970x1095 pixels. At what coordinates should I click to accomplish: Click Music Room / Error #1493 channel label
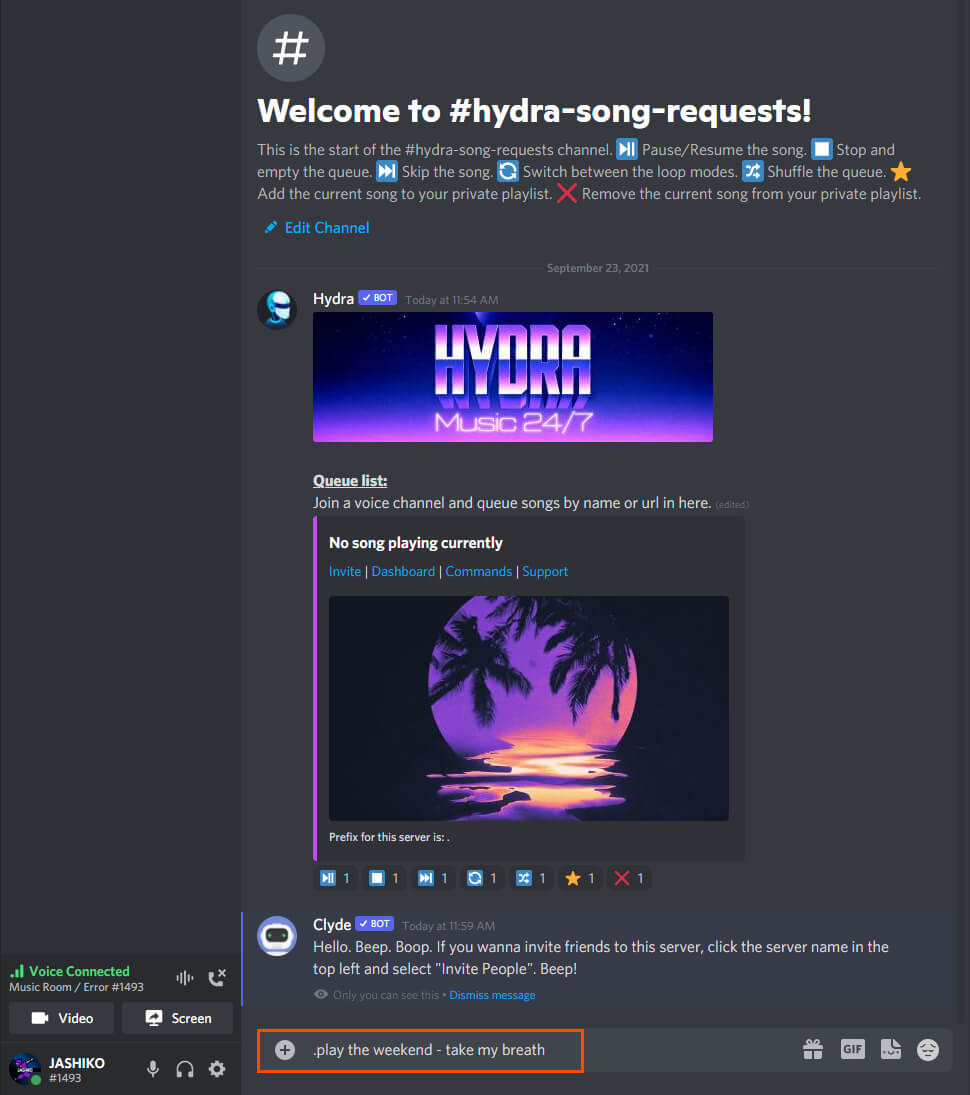tap(76, 987)
